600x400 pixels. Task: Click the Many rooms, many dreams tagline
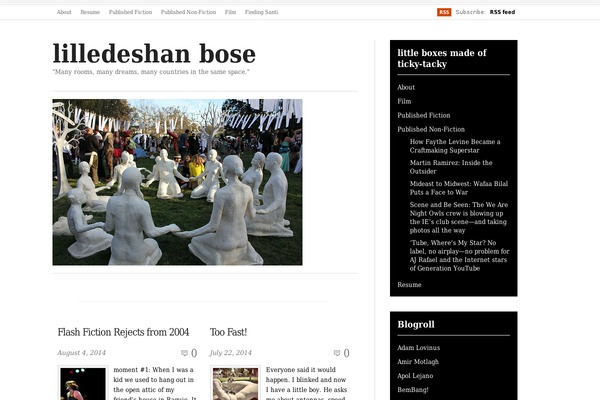point(151,72)
